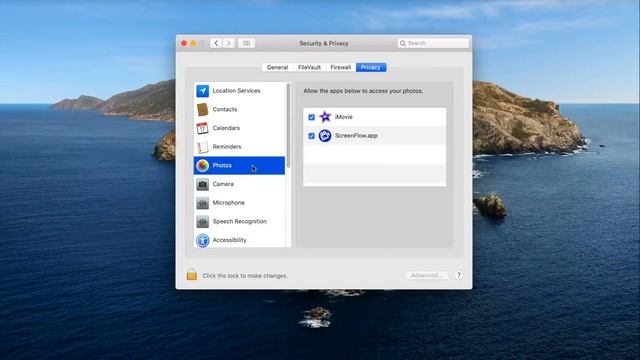This screenshot has height=360, width=640.
Task: Select the Reminders label
Action: [227, 147]
